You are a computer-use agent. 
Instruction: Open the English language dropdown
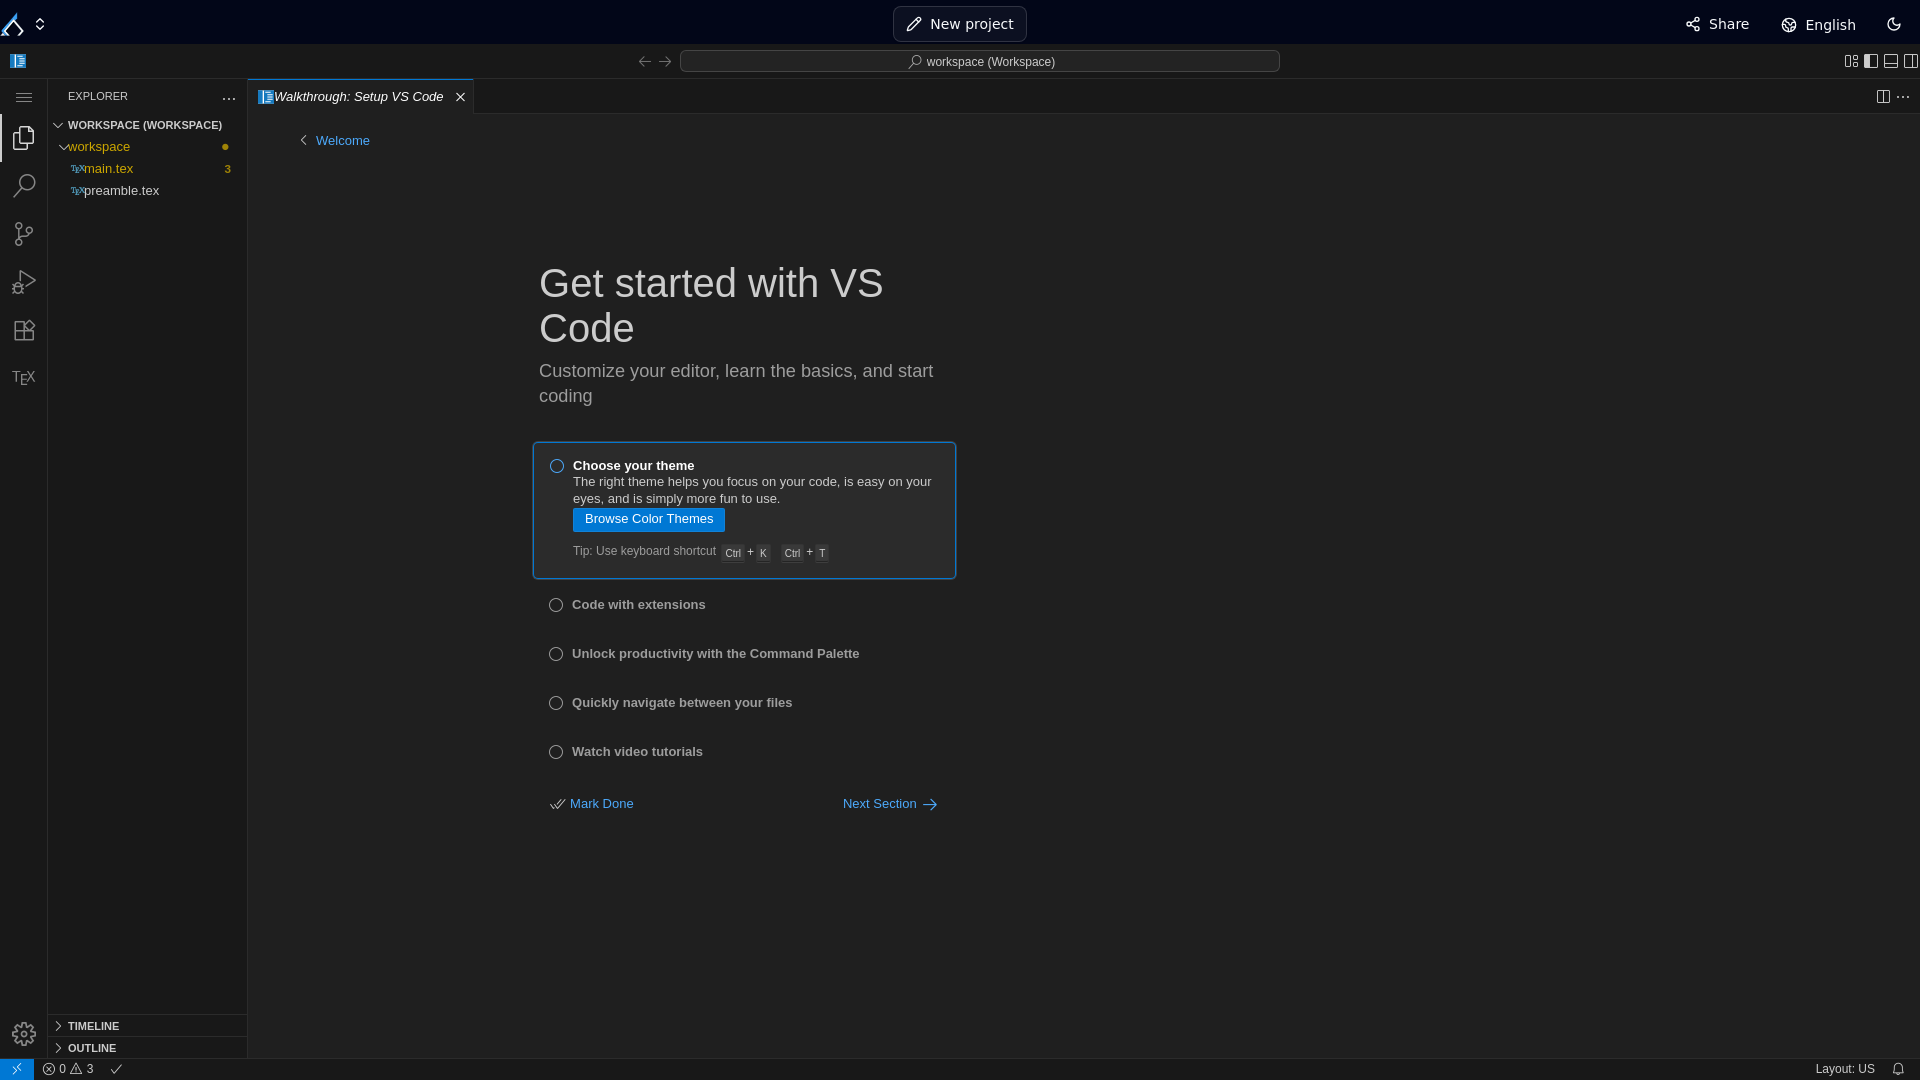(x=1818, y=24)
